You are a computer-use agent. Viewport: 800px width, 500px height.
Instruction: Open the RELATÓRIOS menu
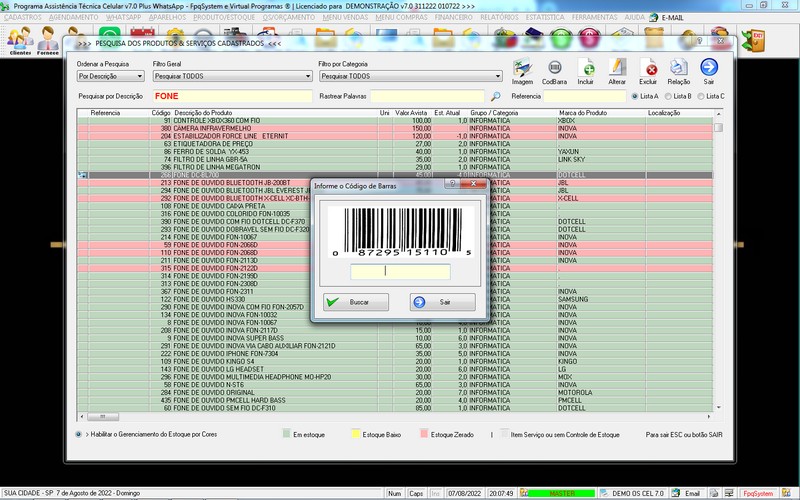pos(499,17)
